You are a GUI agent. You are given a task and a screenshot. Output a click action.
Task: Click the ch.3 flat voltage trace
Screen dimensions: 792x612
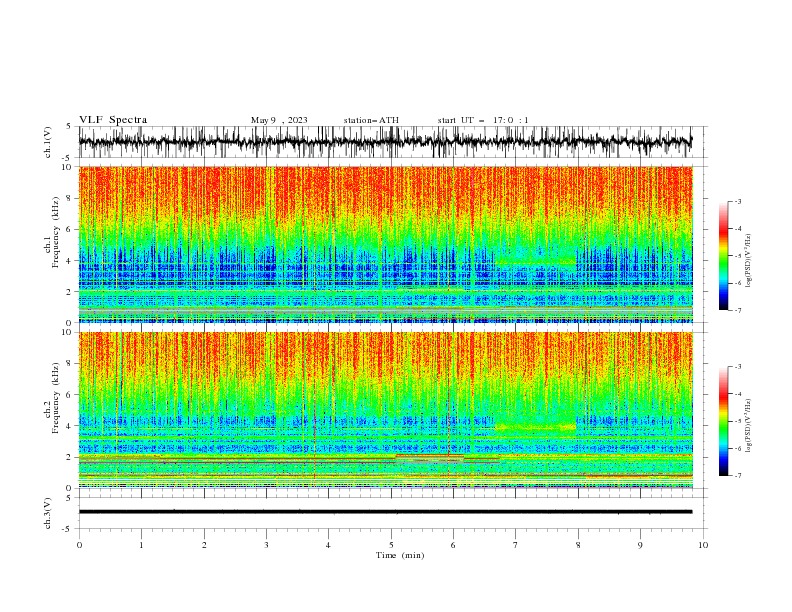tap(385, 512)
